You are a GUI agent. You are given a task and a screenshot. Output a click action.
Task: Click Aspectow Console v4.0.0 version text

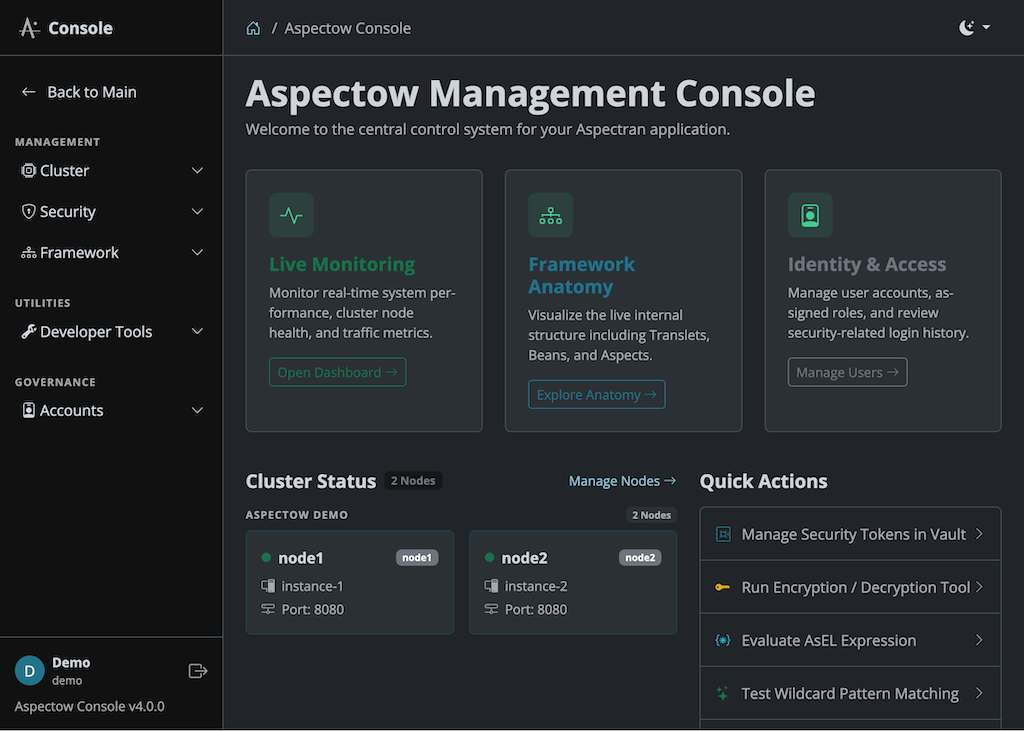tap(89, 707)
